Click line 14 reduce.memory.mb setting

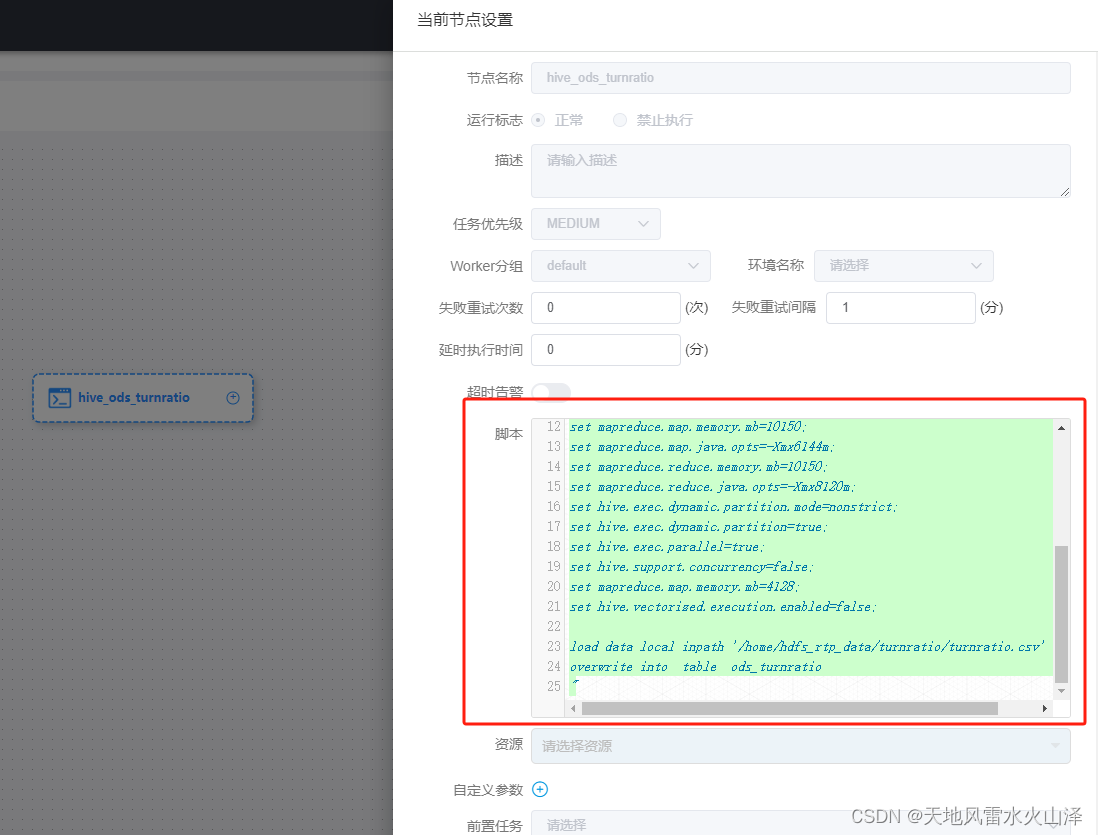click(698, 467)
